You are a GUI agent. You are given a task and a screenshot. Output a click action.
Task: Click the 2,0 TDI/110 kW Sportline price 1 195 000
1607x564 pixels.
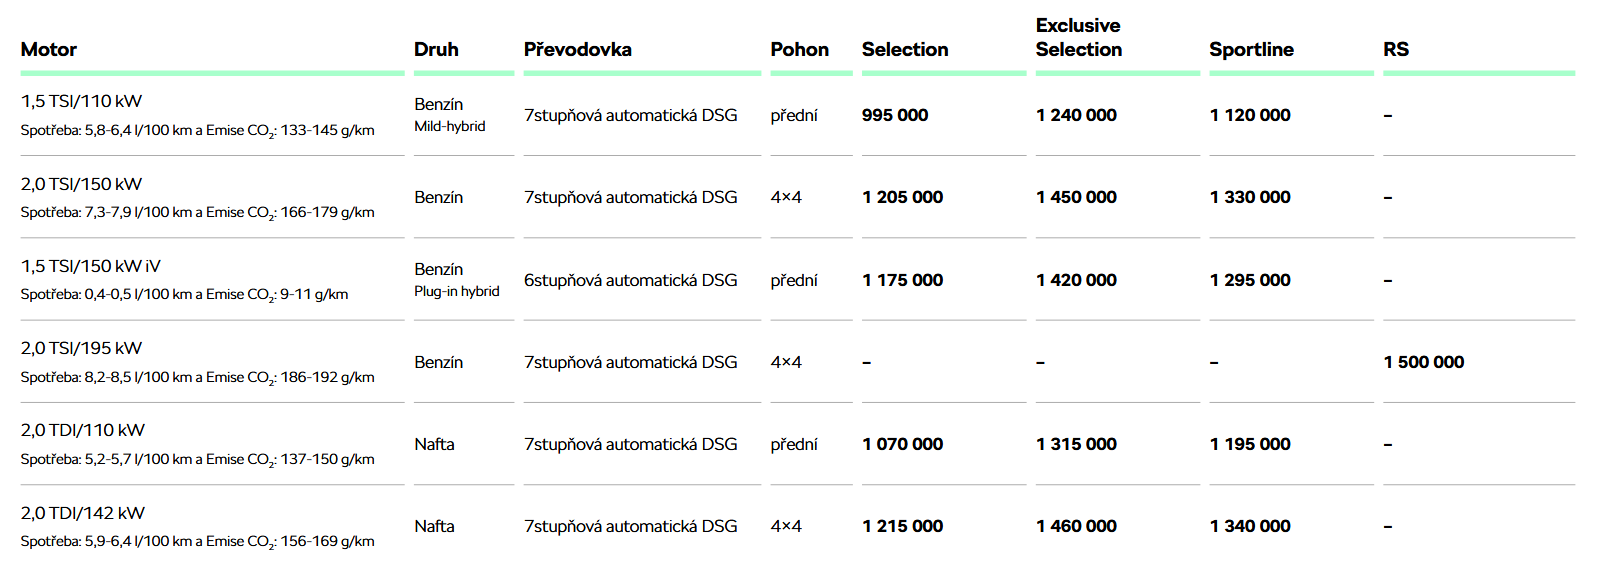(x=1250, y=444)
